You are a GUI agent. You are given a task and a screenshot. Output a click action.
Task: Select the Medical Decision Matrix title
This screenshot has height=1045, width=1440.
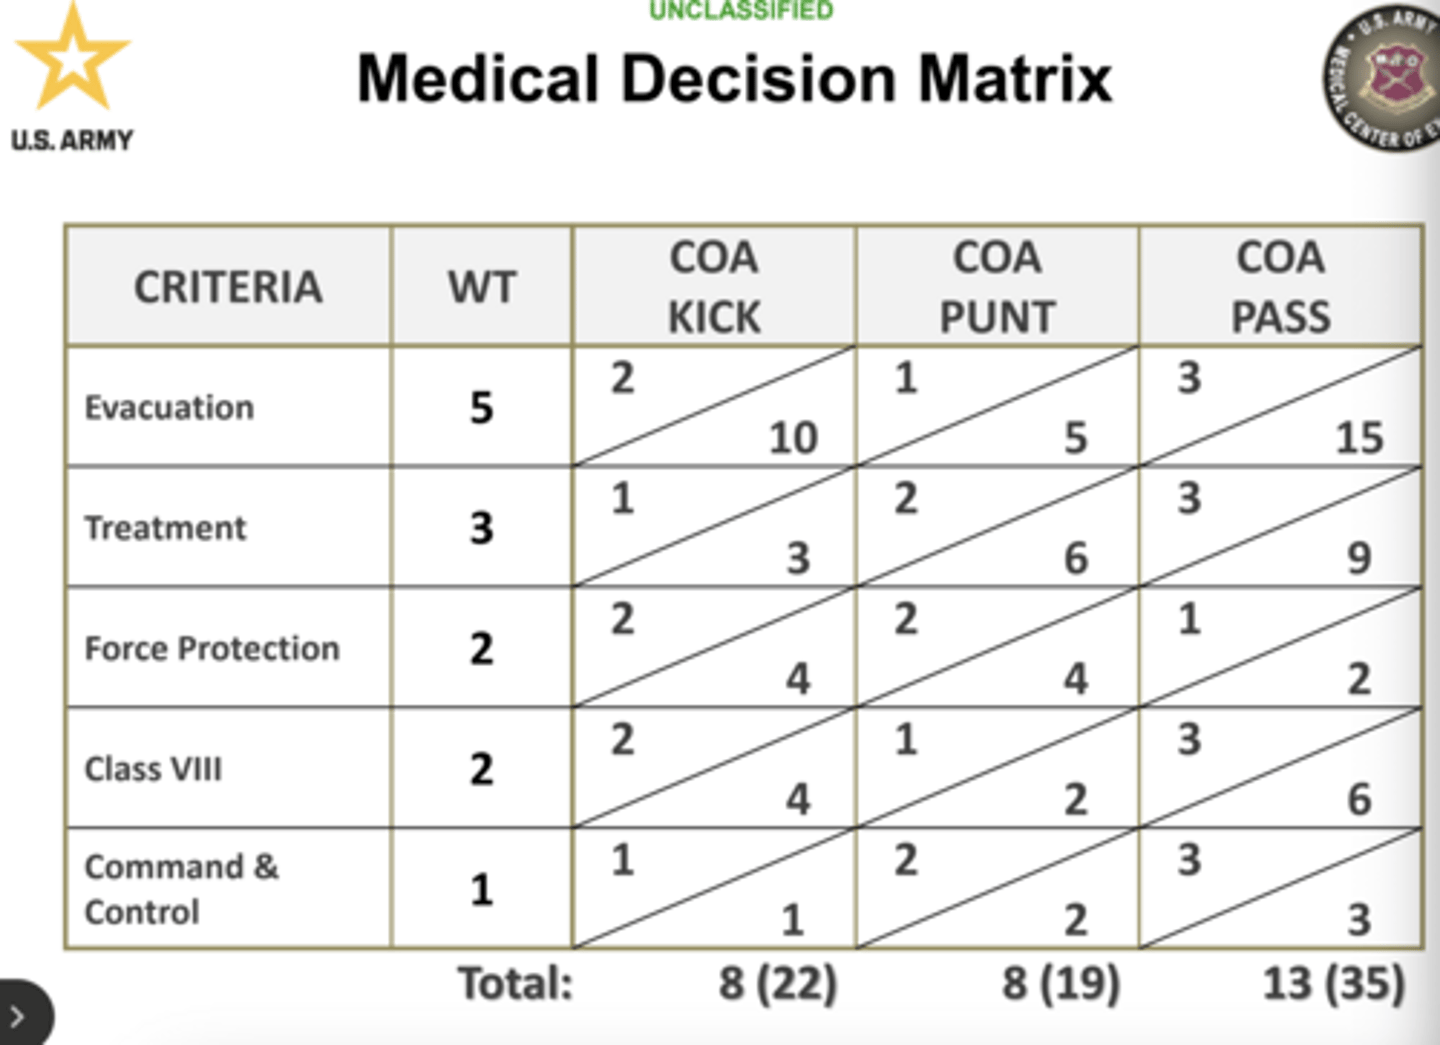(x=735, y=78)
